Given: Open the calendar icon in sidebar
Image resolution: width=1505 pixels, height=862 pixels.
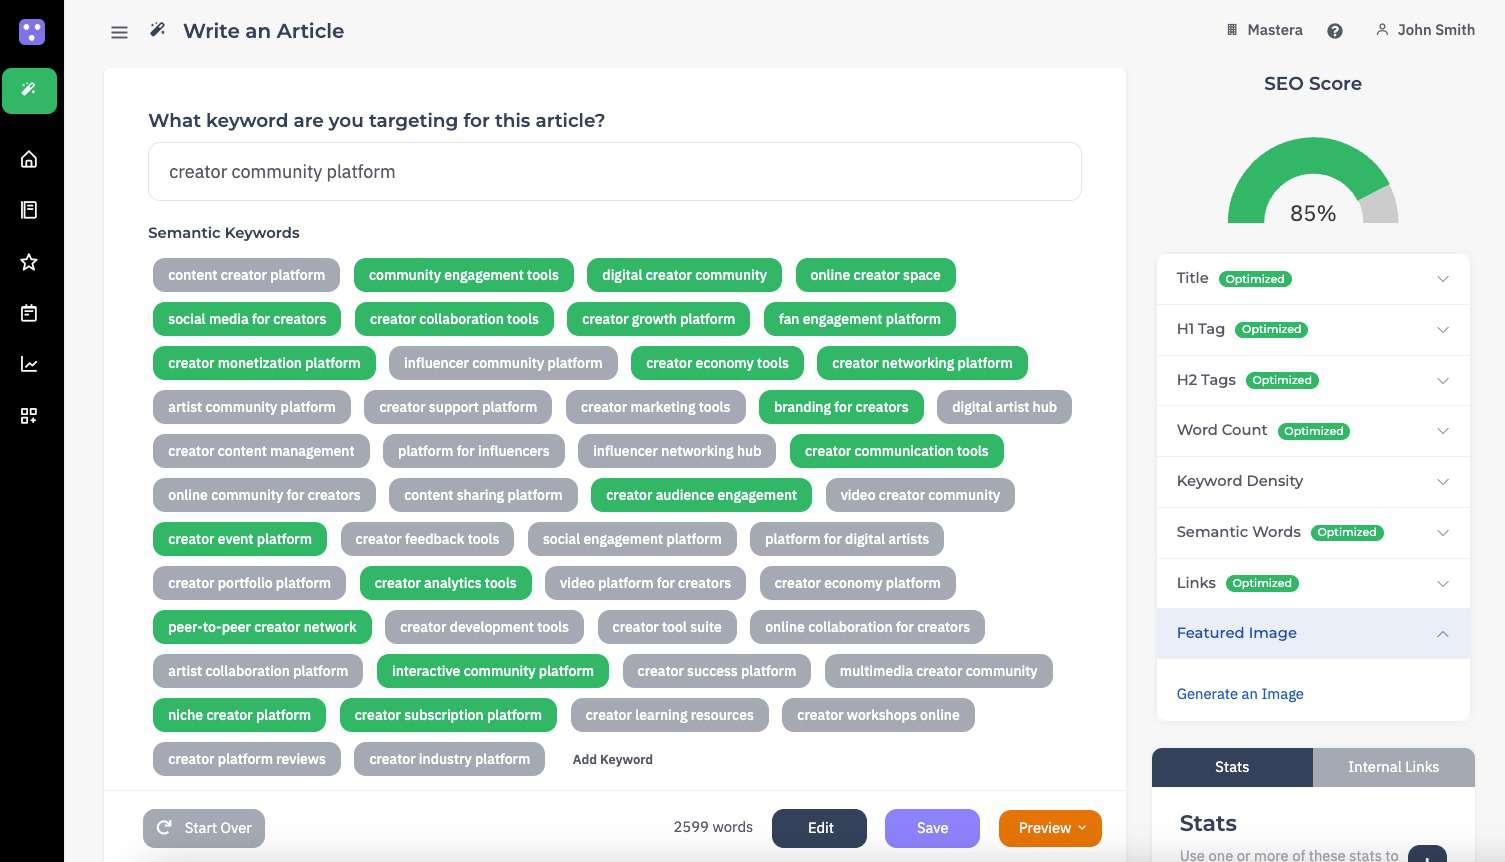Looking at the screenshot, I should 29,313.
